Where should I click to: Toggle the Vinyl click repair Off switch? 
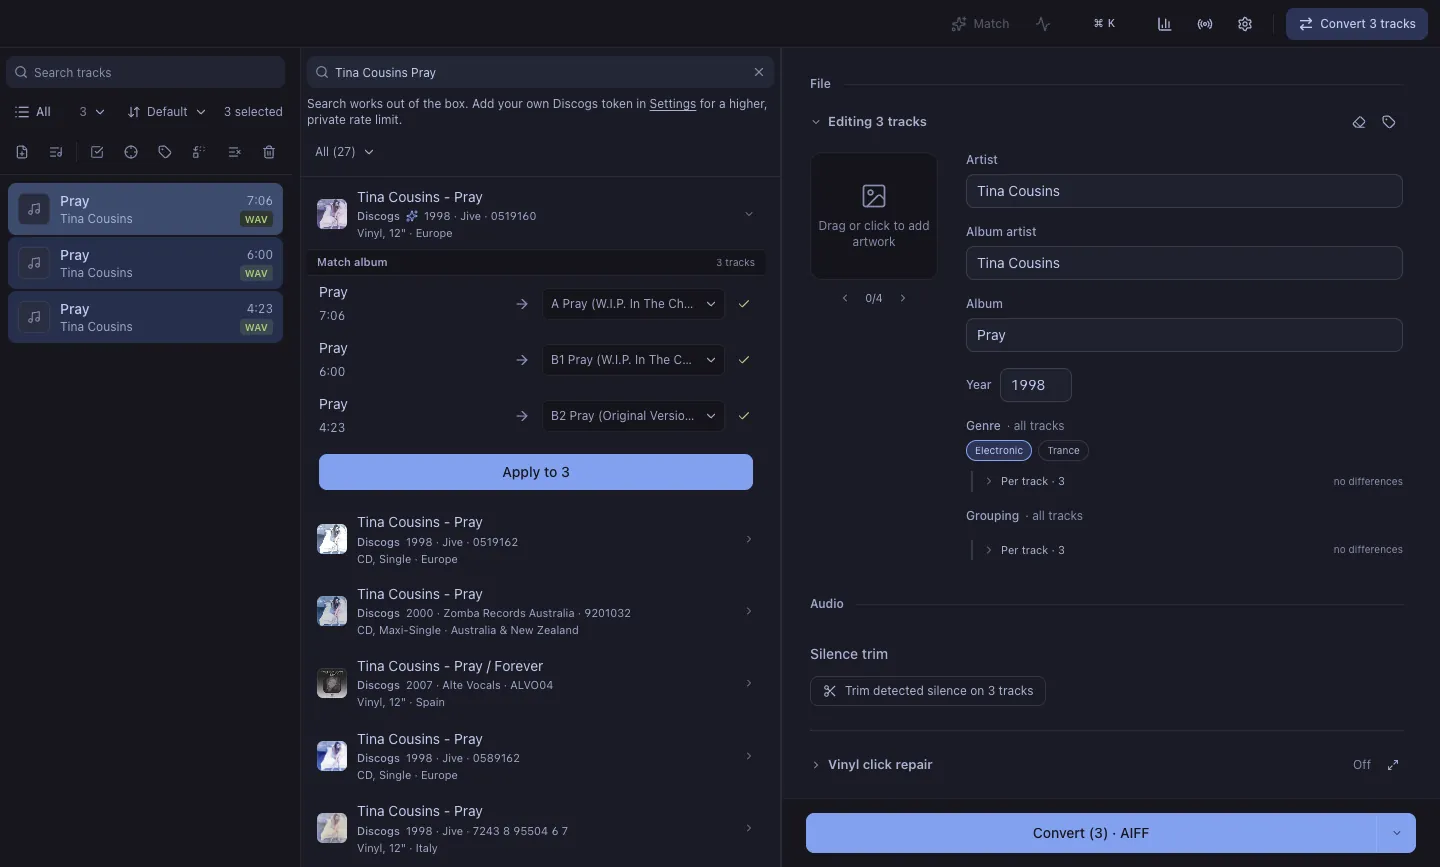pos(1362,765)
